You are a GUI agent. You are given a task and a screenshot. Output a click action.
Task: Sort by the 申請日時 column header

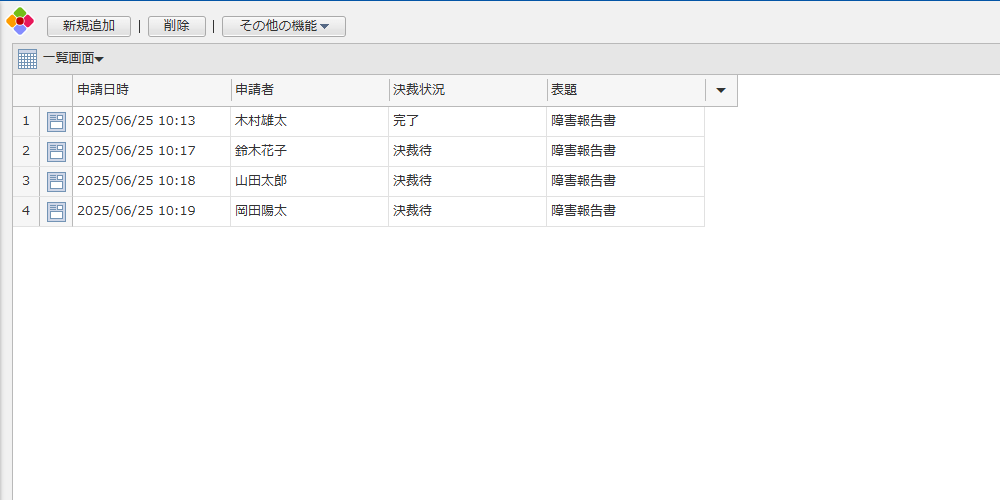(151, 90)
